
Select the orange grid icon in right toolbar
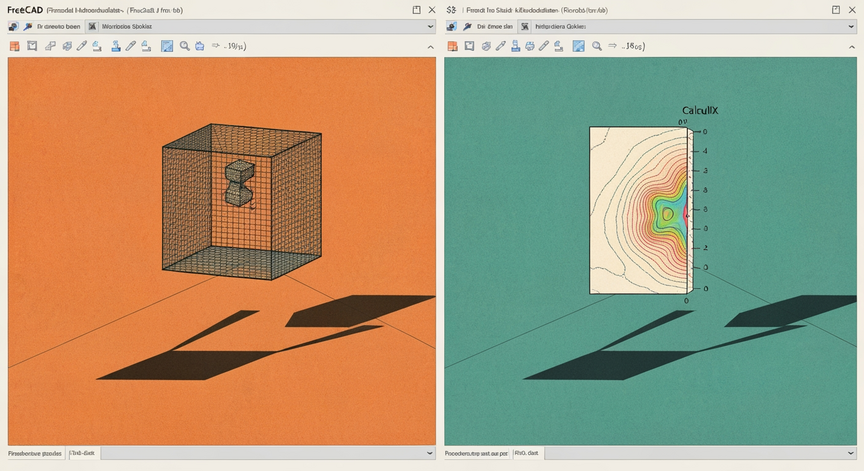tap(452, 46)
